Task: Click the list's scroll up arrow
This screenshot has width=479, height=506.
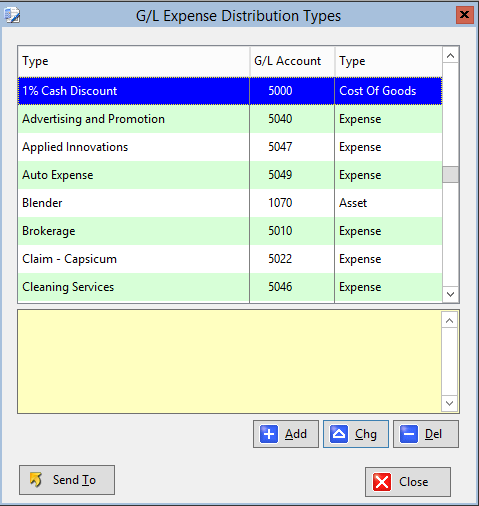Action: pos(451,56)
